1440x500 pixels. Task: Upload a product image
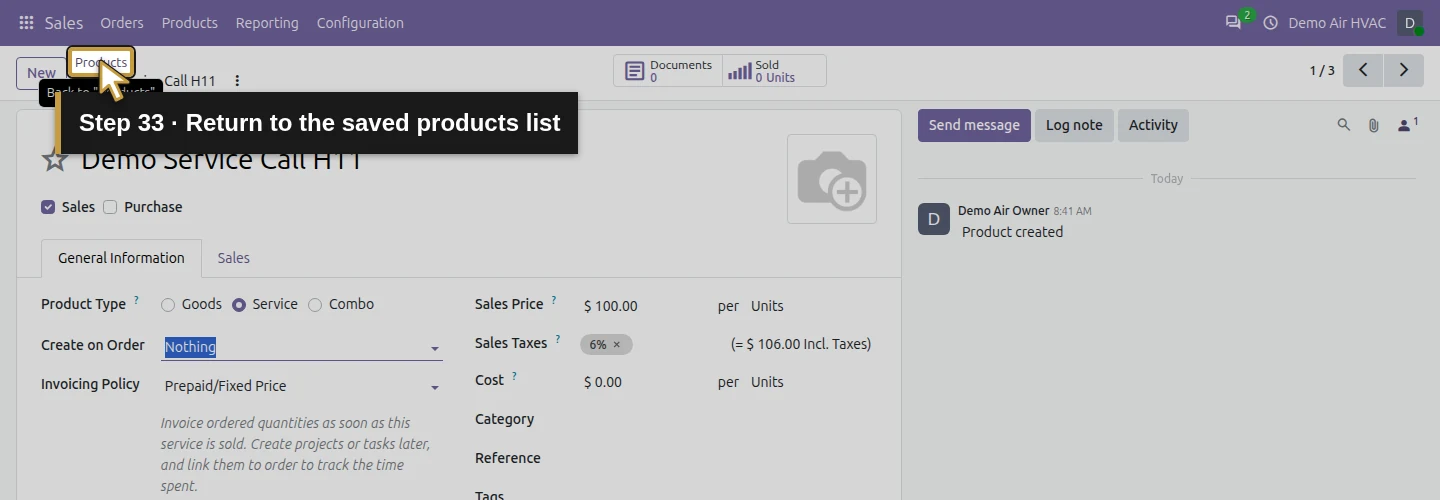tap(832, 179)
